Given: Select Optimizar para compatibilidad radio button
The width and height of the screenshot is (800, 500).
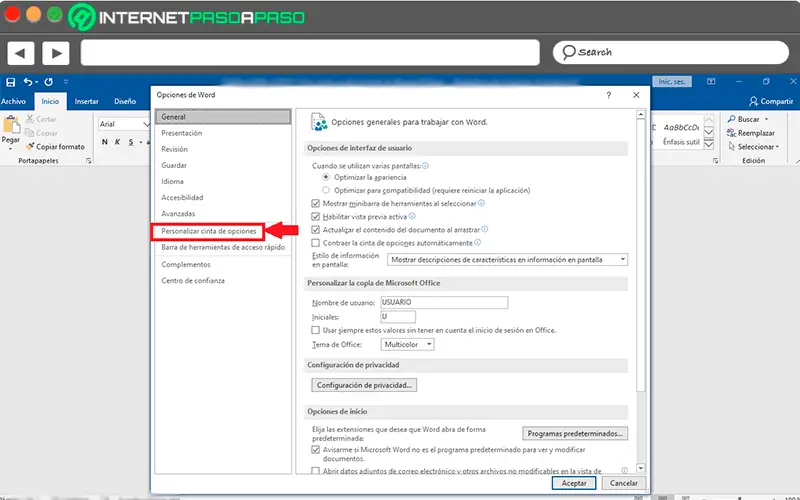Looking at the screenshot, I should pos(326,190).
